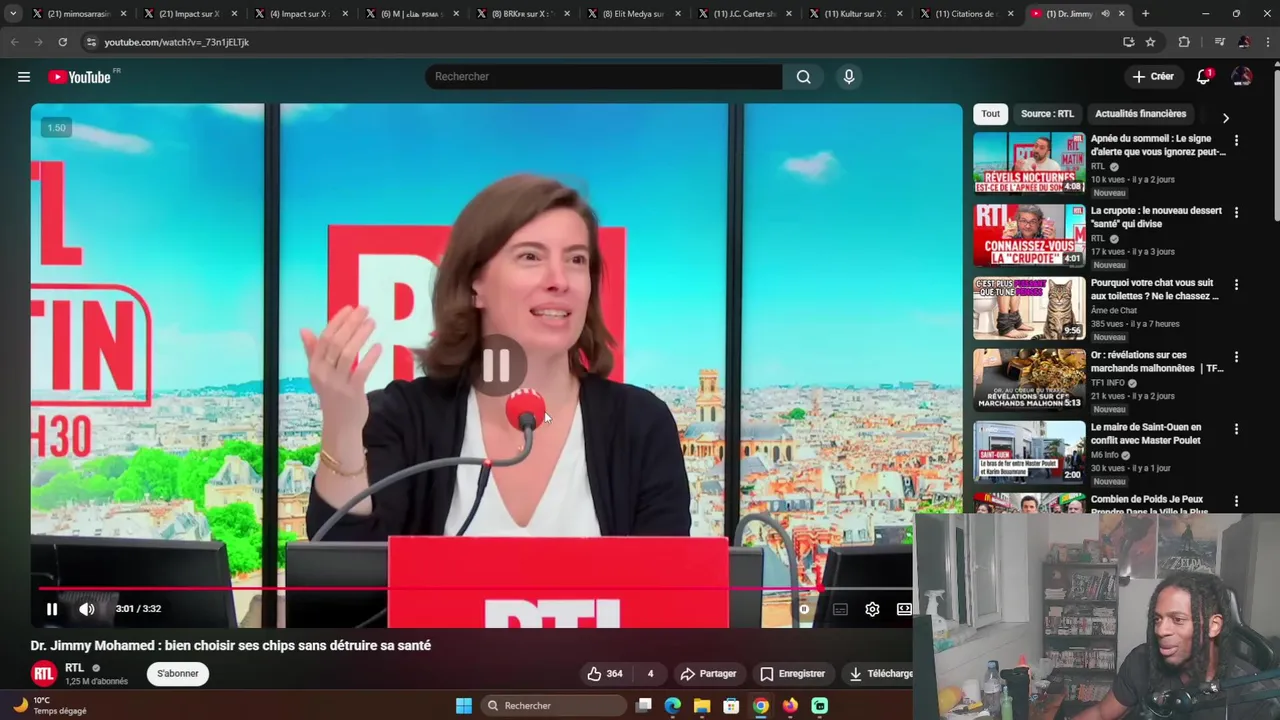Screen dimensions: 1280x720
Task: Open options for Apnée du sommeil video
Action: tap(1236, 141)
